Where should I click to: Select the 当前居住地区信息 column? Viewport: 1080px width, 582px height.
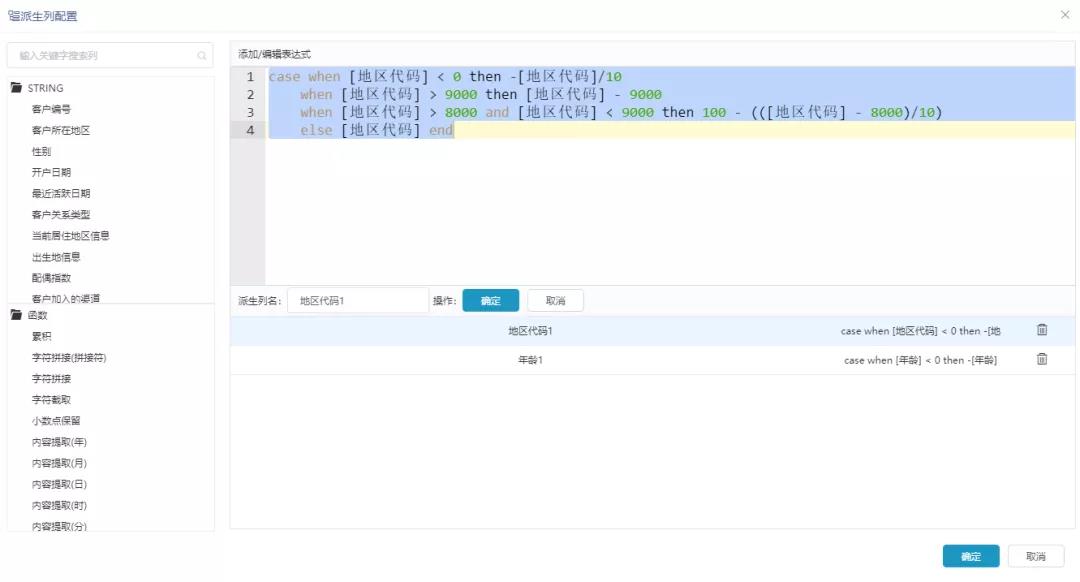70,236
